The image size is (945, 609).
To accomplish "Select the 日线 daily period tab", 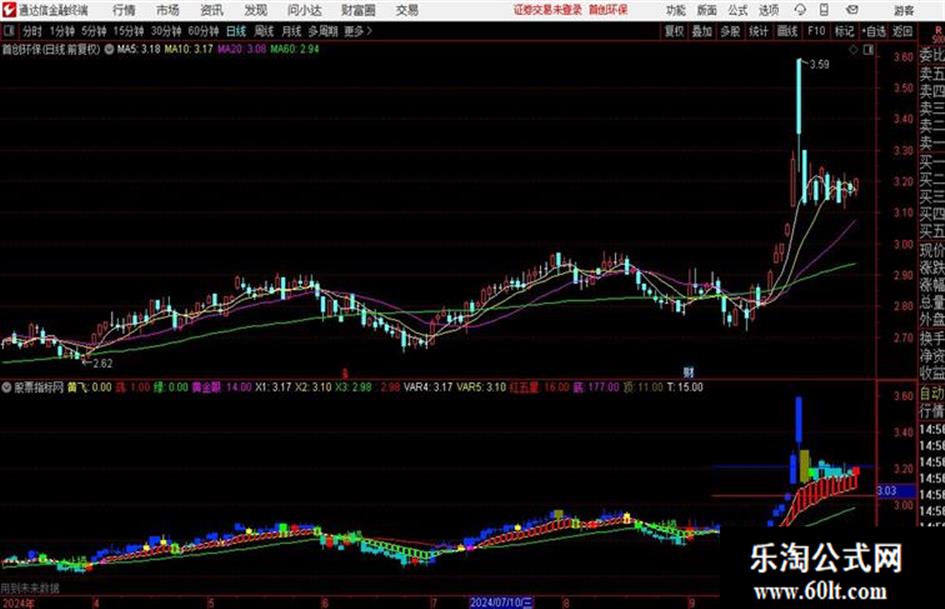I will click(x=236, y=31).
